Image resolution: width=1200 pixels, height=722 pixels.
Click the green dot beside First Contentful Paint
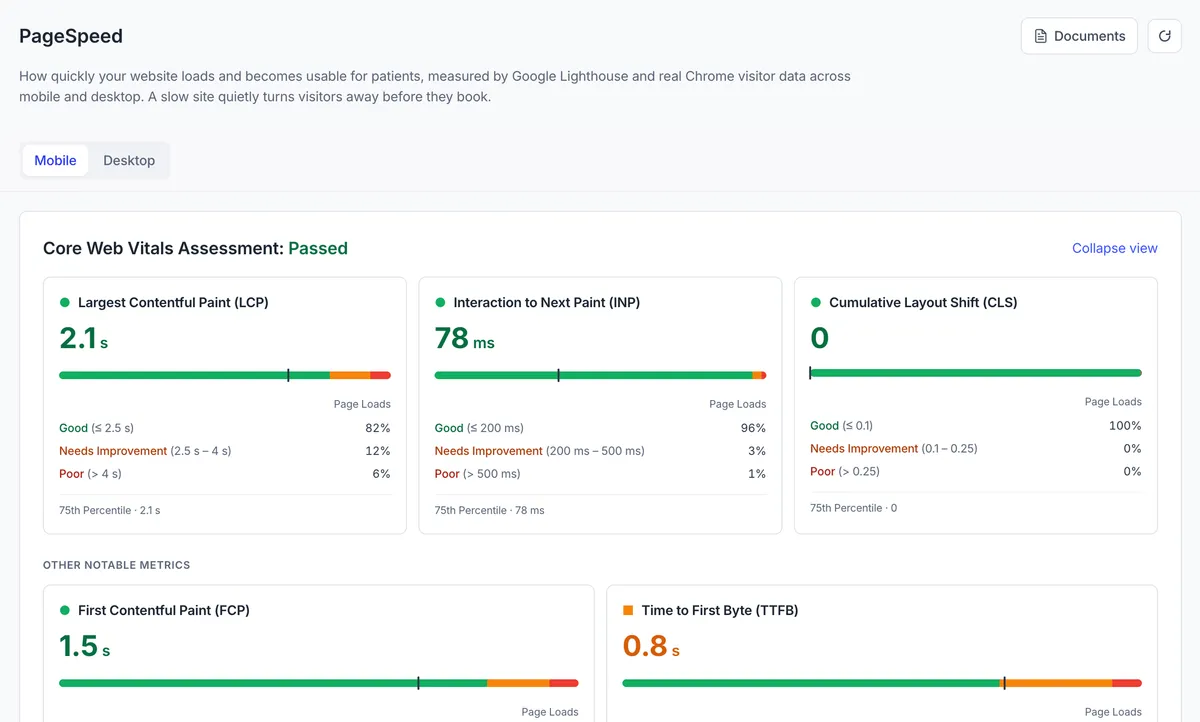click(x=65, y=610)
